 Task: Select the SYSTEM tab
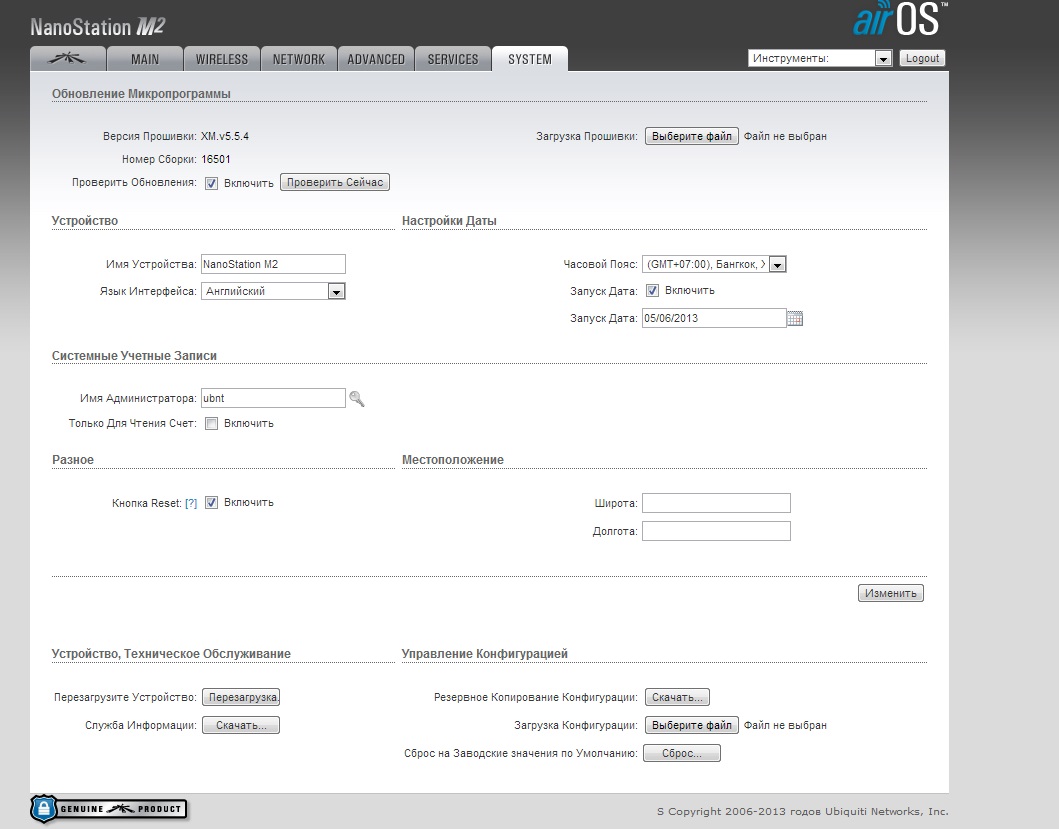[x=530, y=59]
